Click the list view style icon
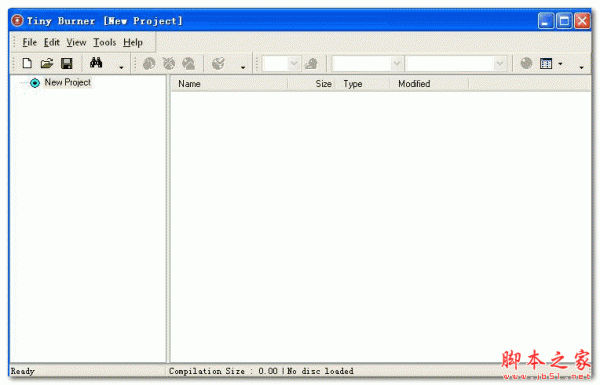Image resolution: width=600 pixels, height=385 pixels. click(546, 64)
